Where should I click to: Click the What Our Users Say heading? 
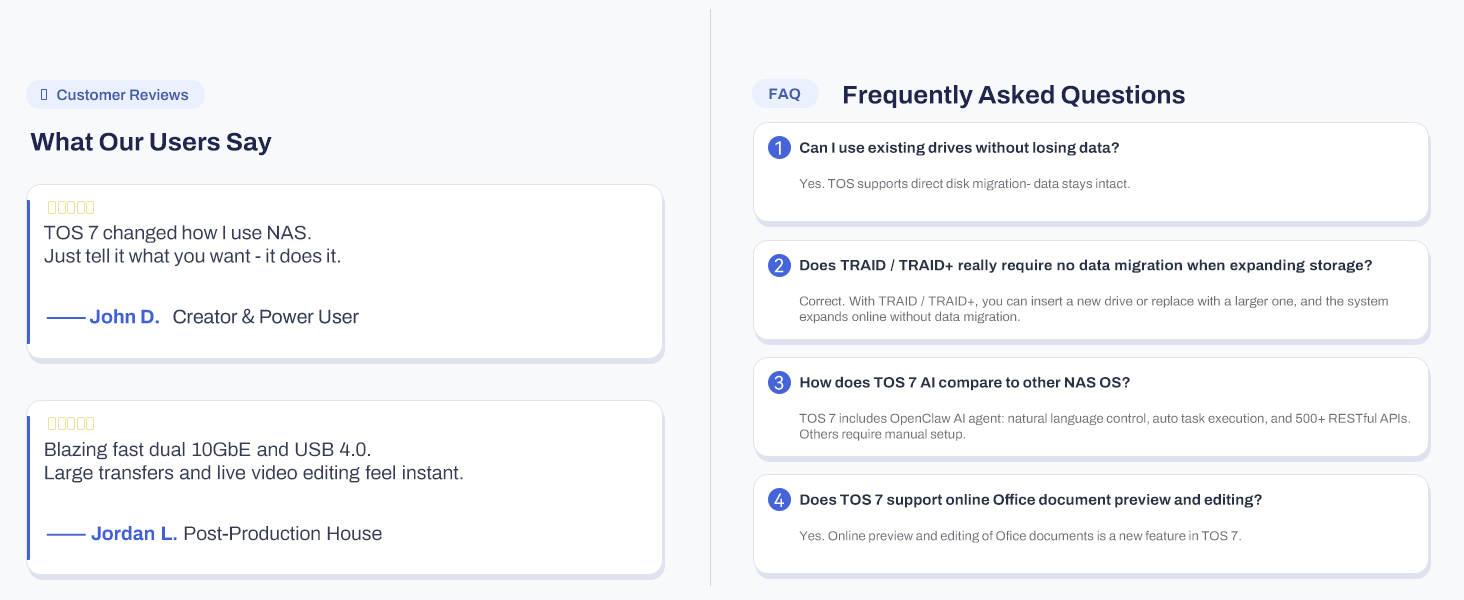click(x=151, y=142)
